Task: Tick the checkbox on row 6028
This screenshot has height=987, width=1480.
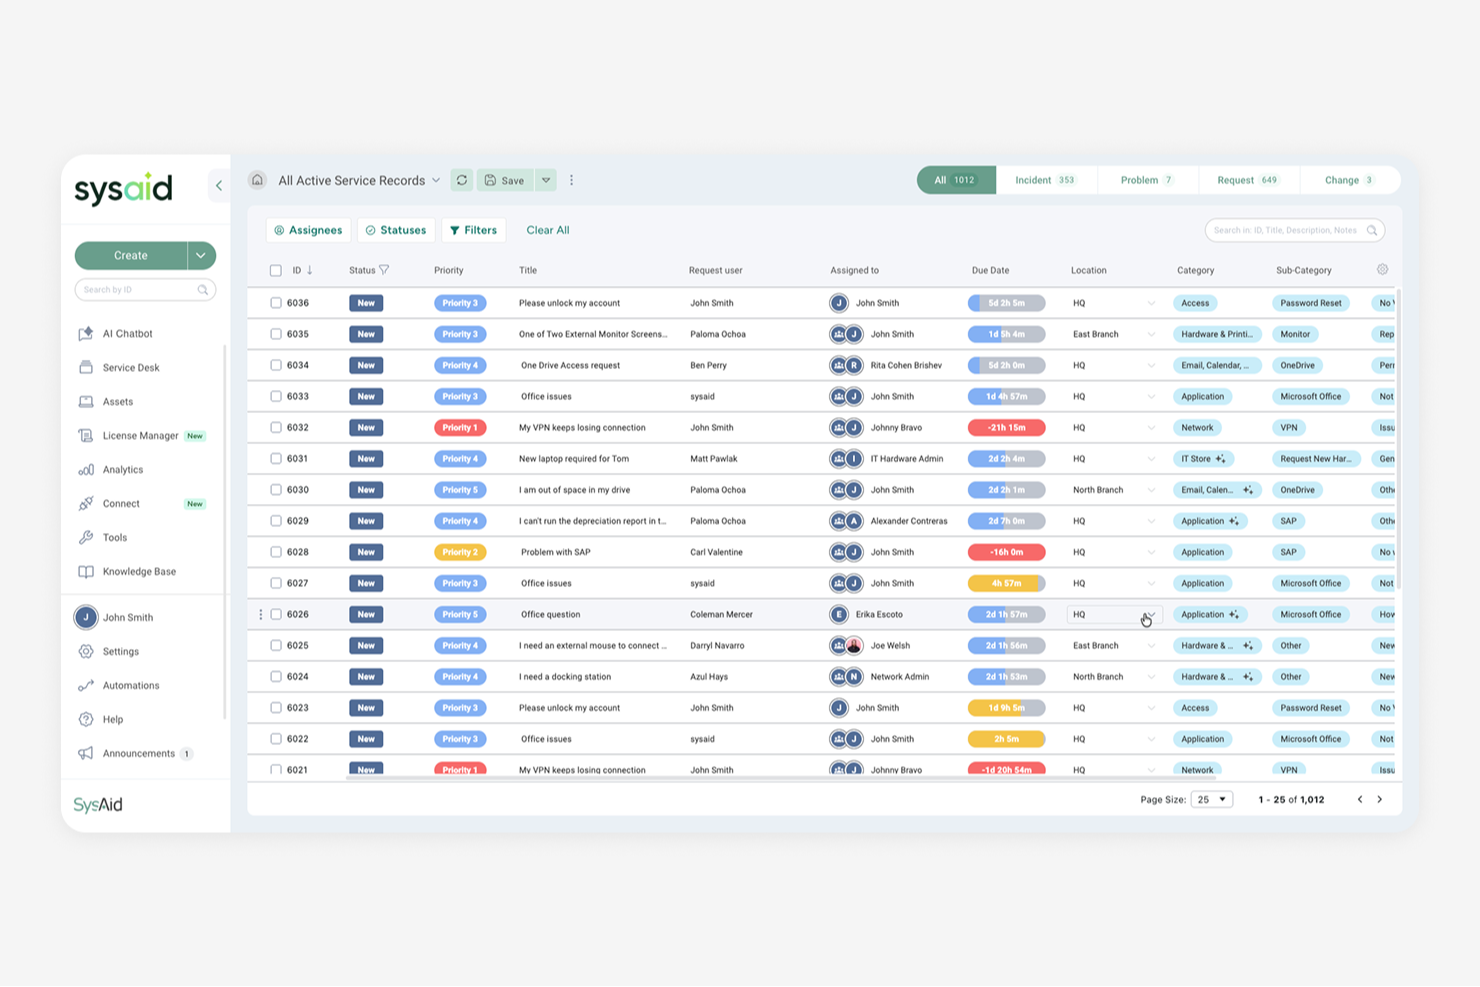Action: point(276,551)
